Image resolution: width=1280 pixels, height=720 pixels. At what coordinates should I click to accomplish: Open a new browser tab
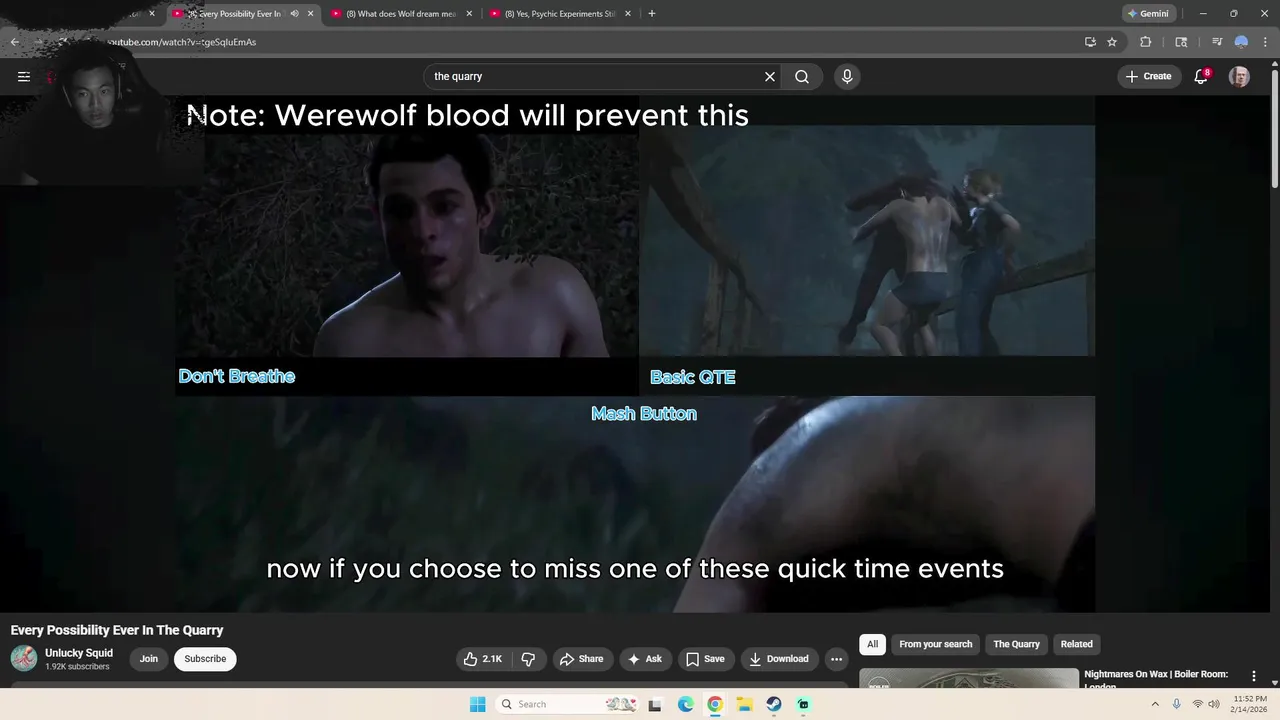[x=652, y=13]
